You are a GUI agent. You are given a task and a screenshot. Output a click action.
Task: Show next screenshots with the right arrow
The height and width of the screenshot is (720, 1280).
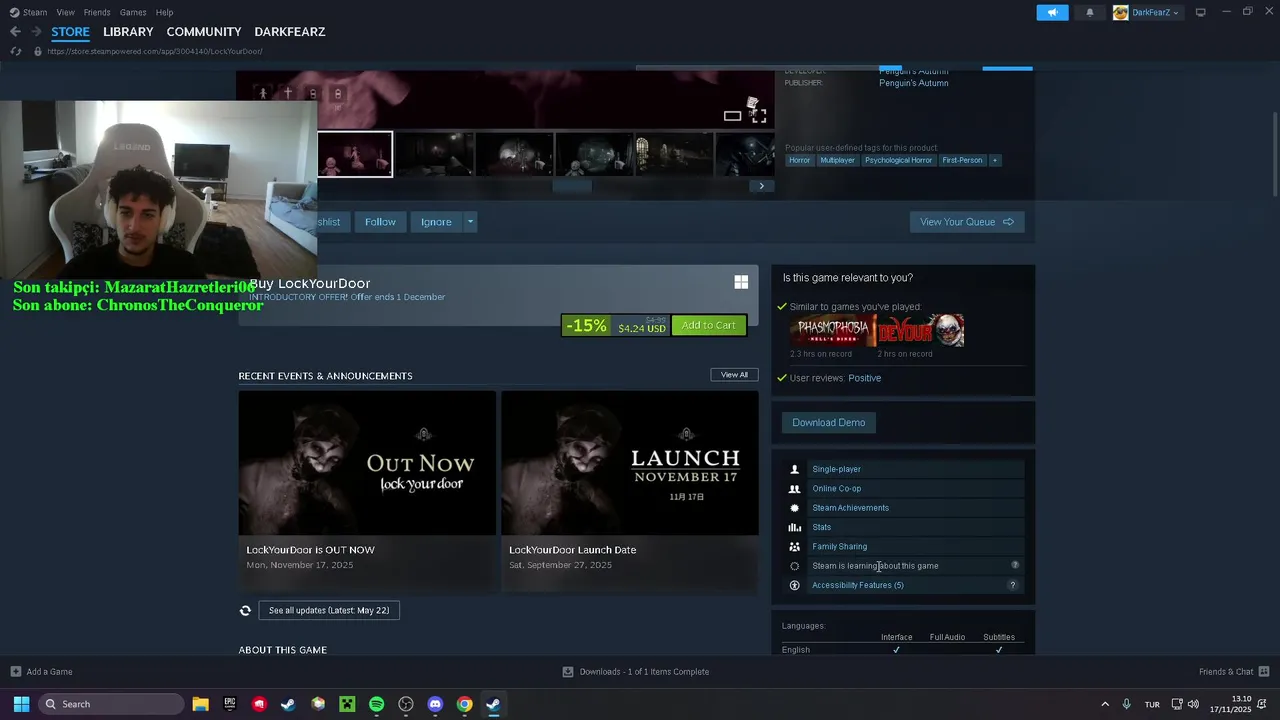point(761,185)
